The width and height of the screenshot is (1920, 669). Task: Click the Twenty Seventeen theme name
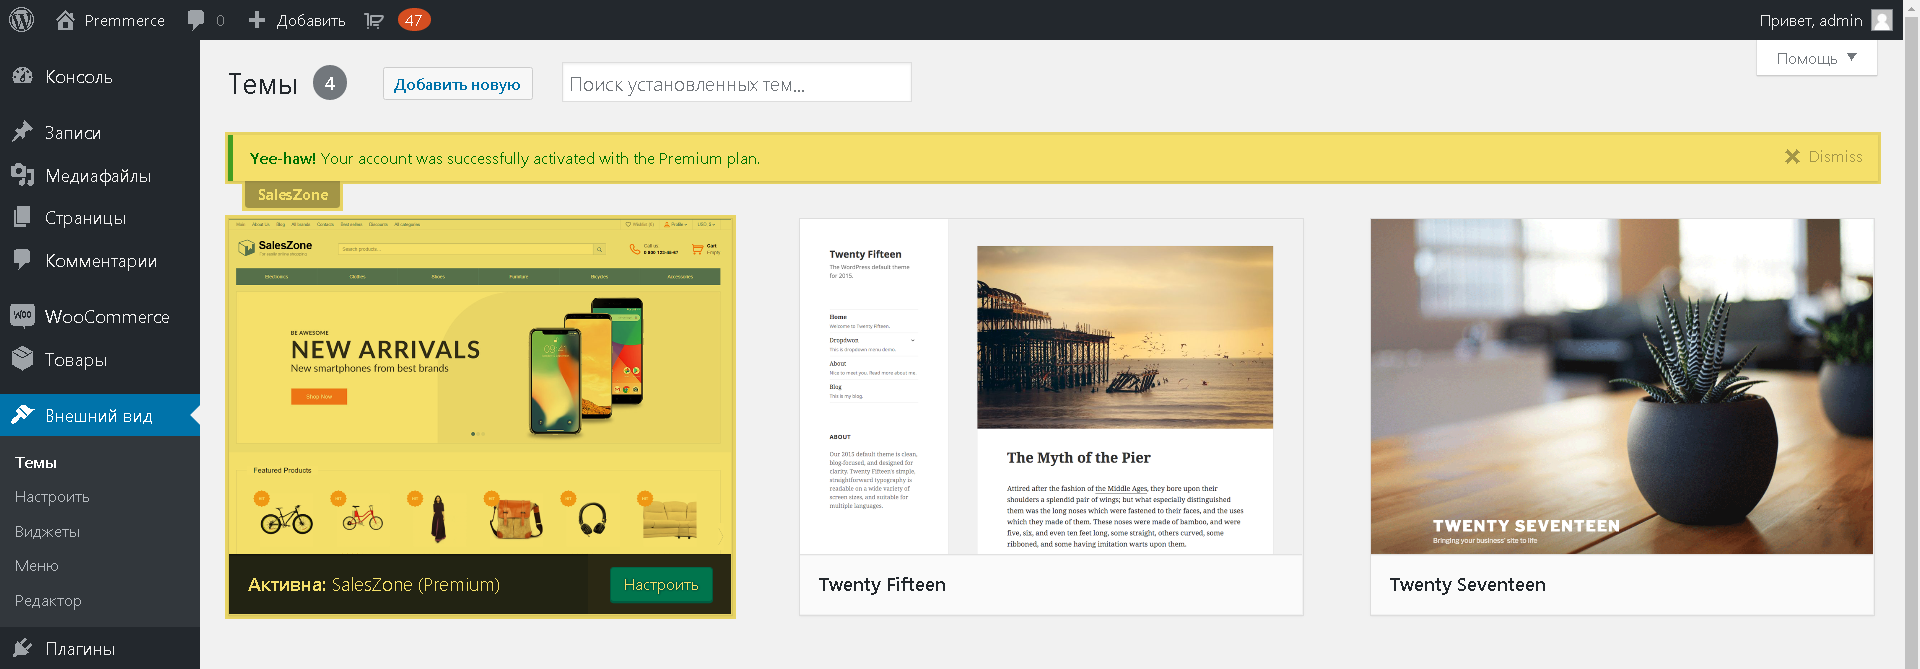[x=1467, y=585]
